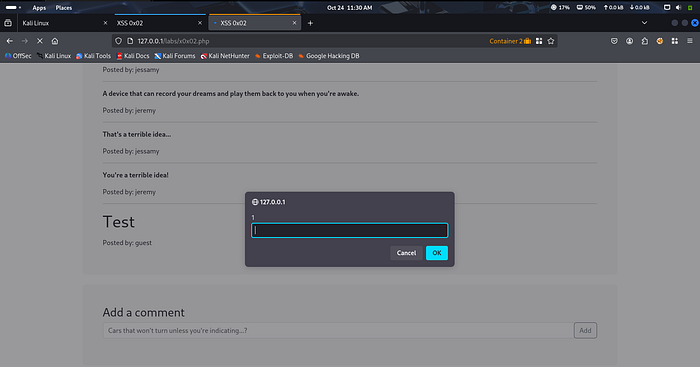Click the browser forward arrow
Viewport: 700px width, 367px height.
coord(25,41)
